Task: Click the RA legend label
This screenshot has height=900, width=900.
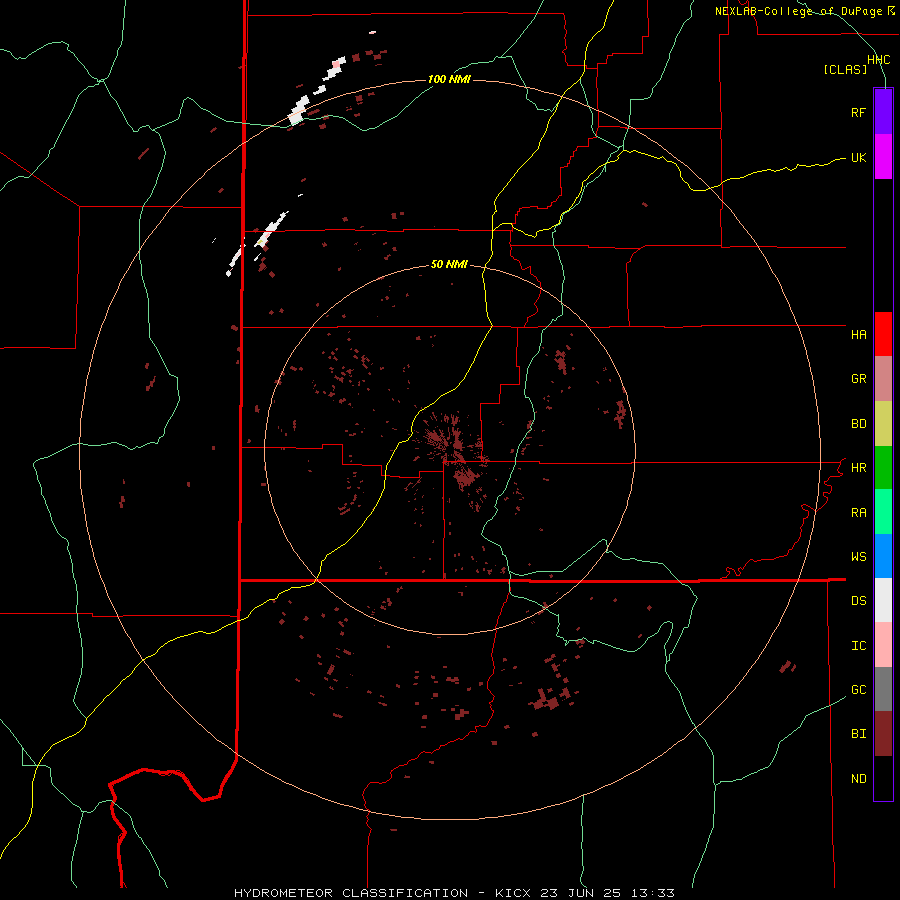Action: point(858,513)
